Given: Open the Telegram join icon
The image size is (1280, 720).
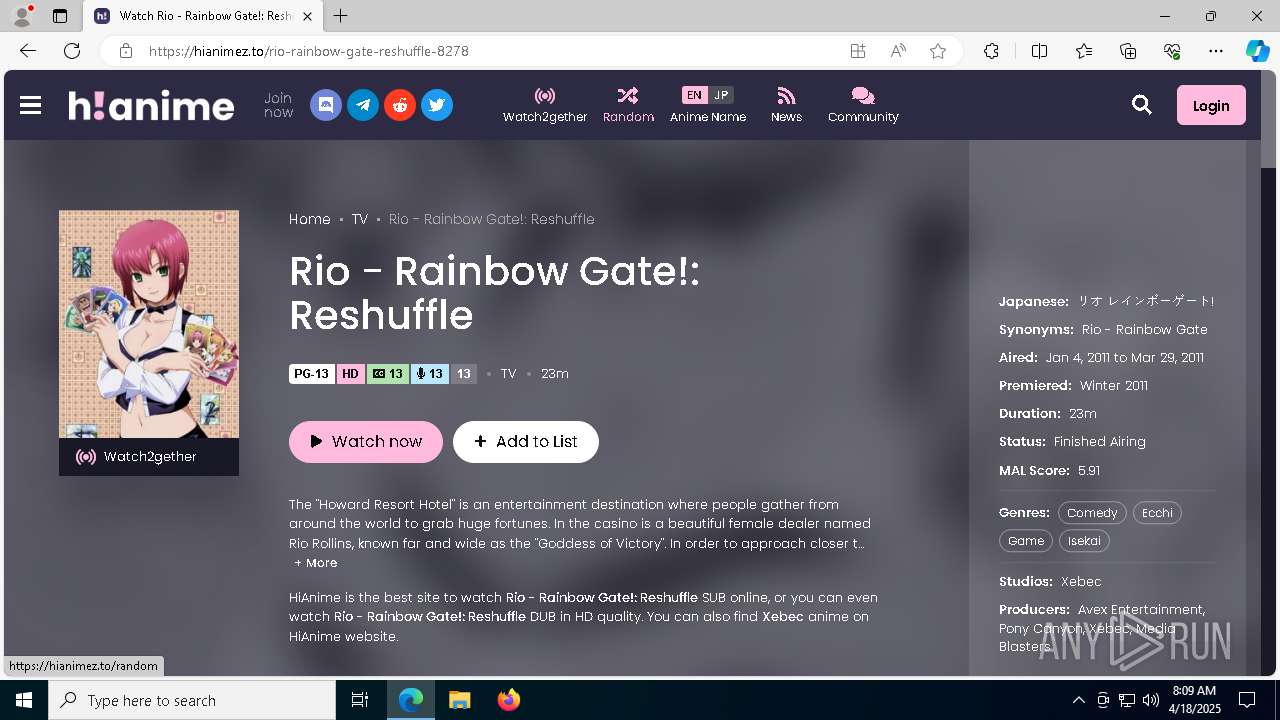Looking at the screenshot, I should 363,105.
